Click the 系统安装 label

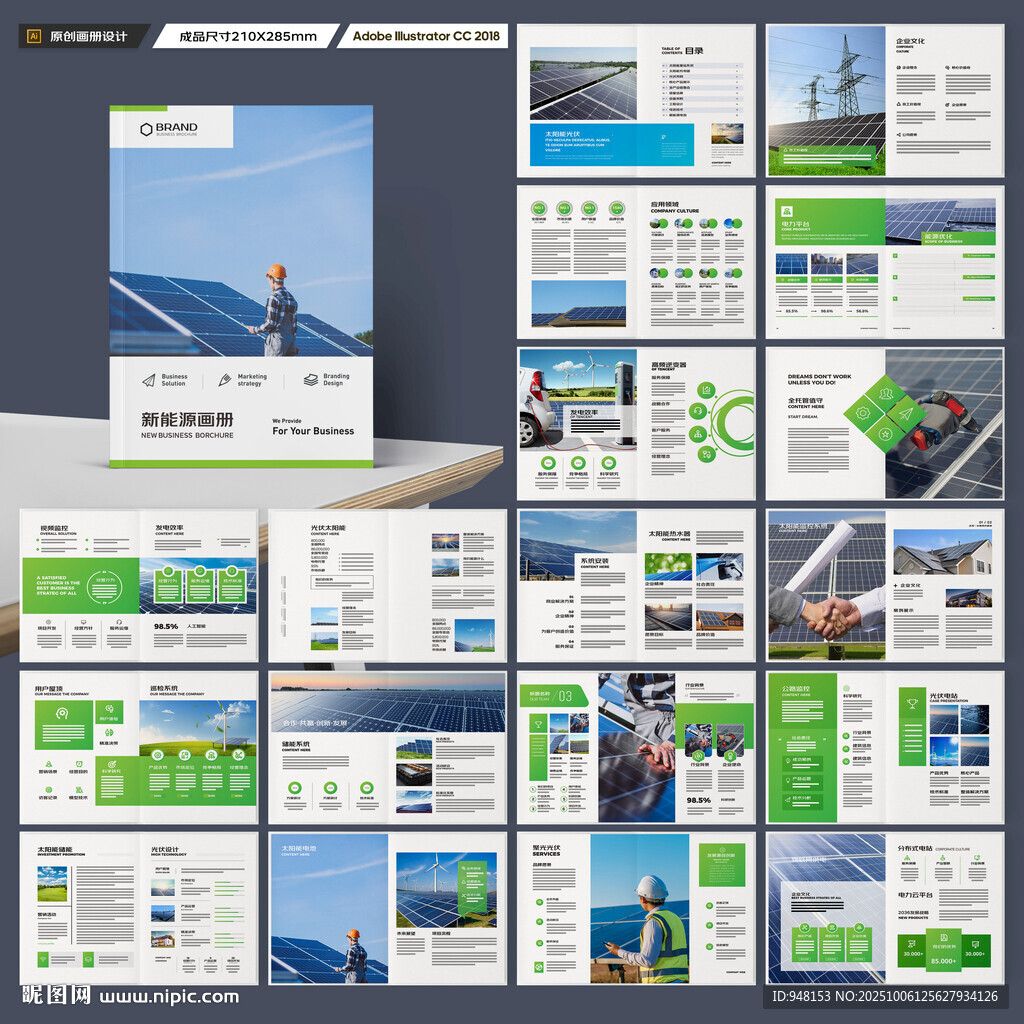(x=594, y=560)
